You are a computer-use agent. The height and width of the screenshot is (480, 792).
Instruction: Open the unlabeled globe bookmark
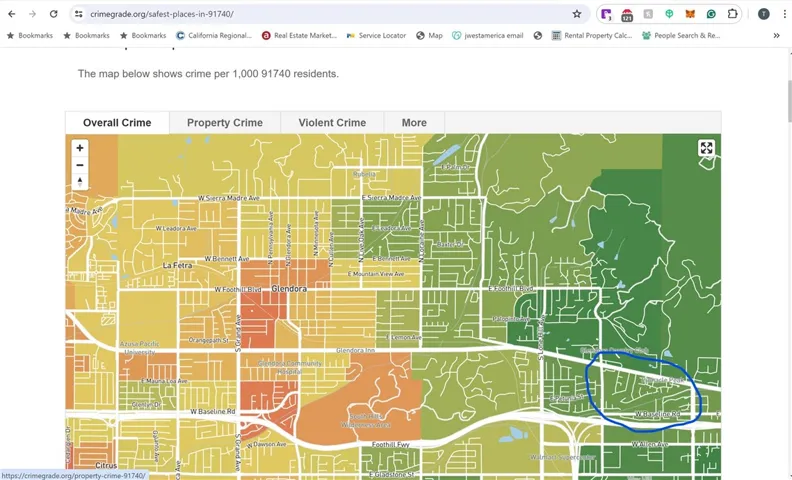538,35
